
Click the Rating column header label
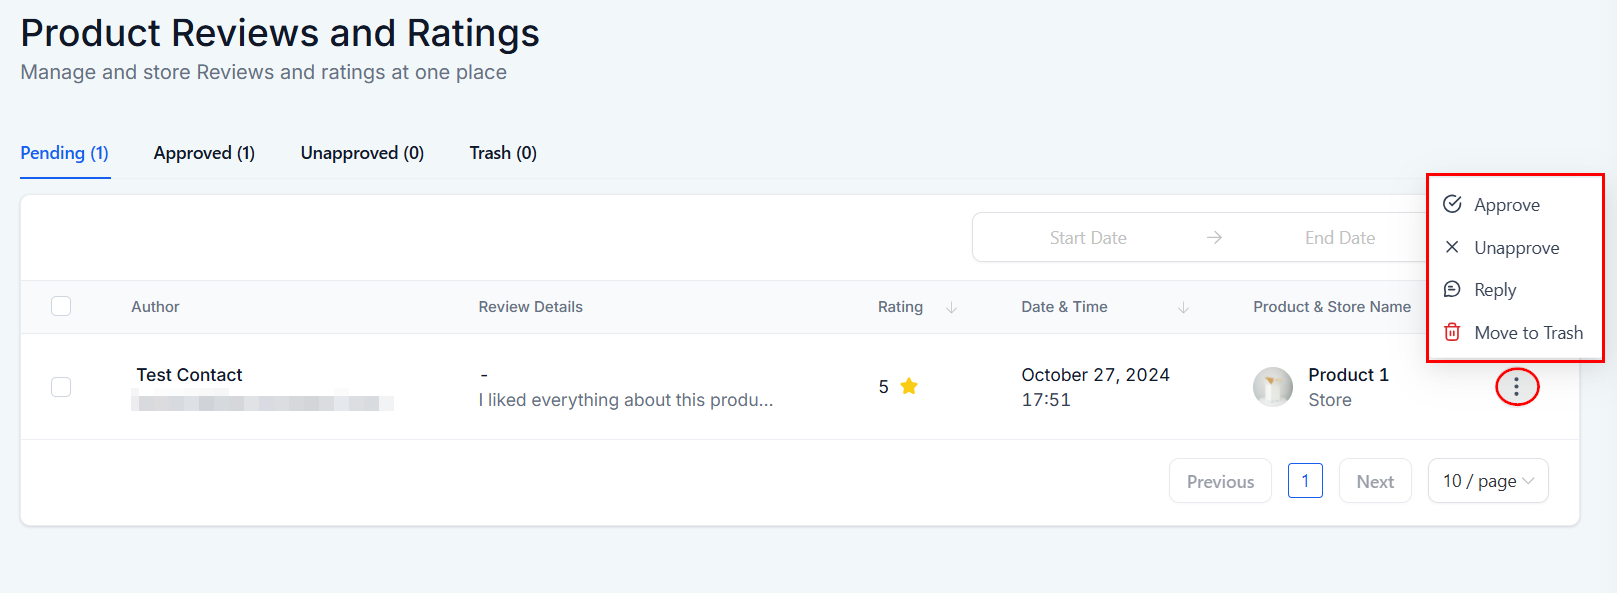coord(900,307)
